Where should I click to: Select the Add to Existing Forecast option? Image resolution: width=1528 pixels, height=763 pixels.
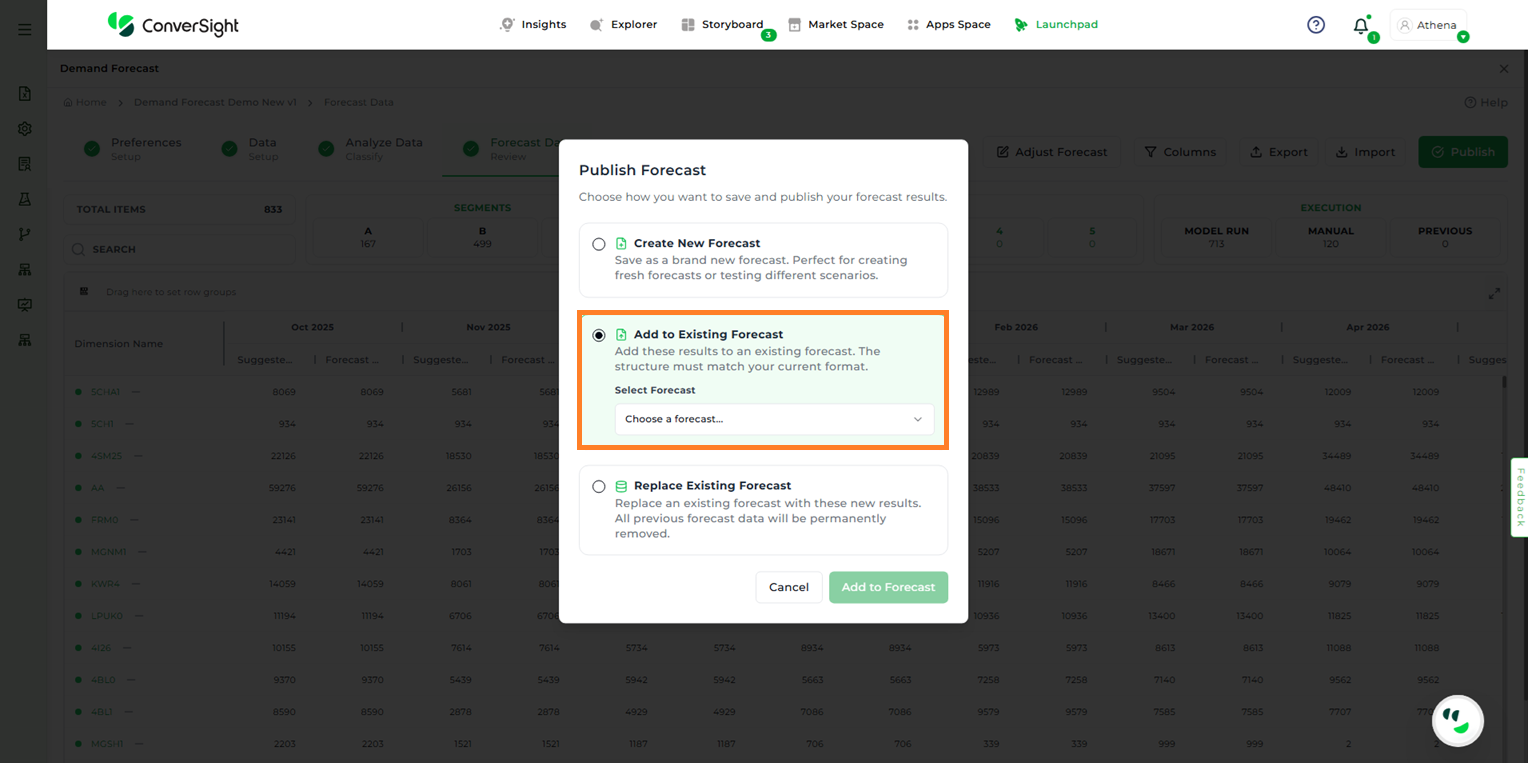(x=599, y=335)
